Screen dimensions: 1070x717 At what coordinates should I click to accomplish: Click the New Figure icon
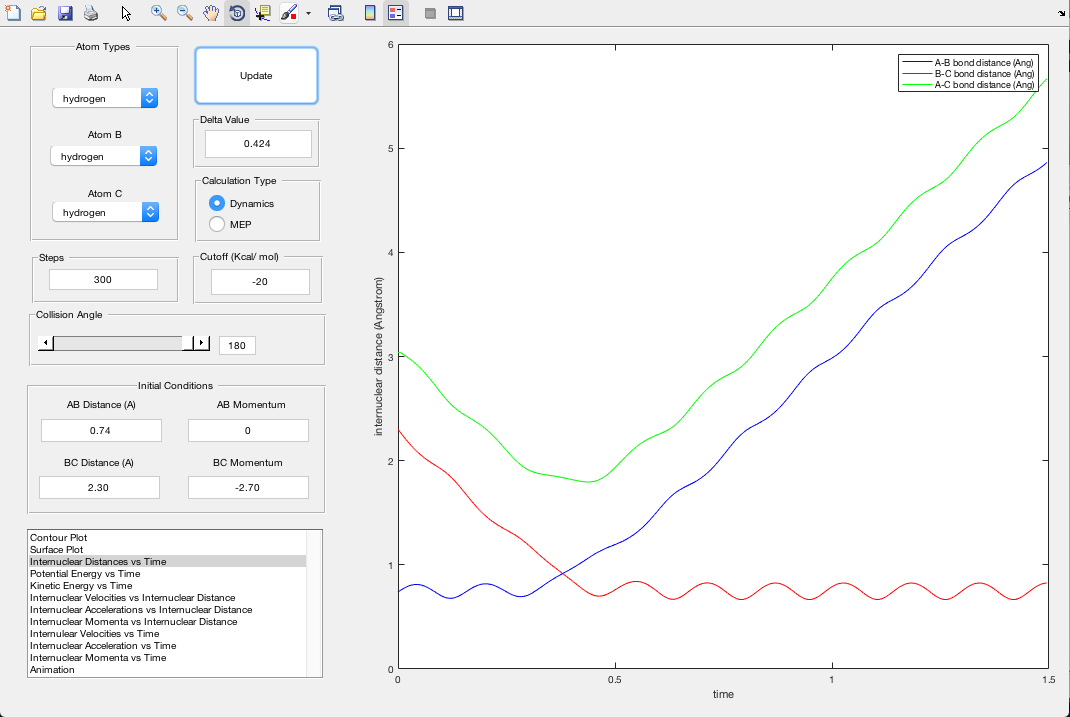(13, 13)
